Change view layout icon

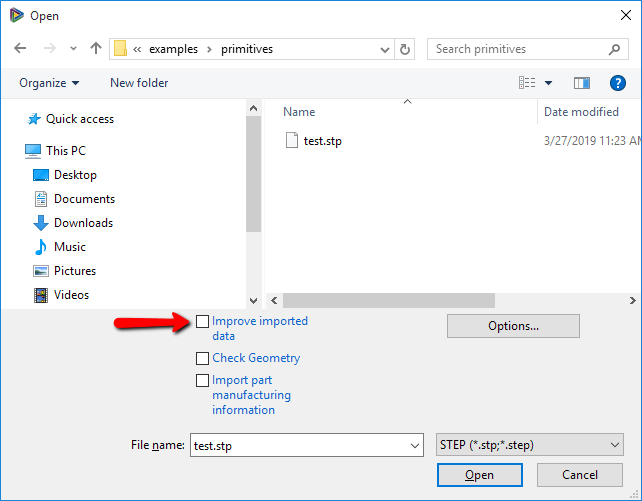(527, 83)
